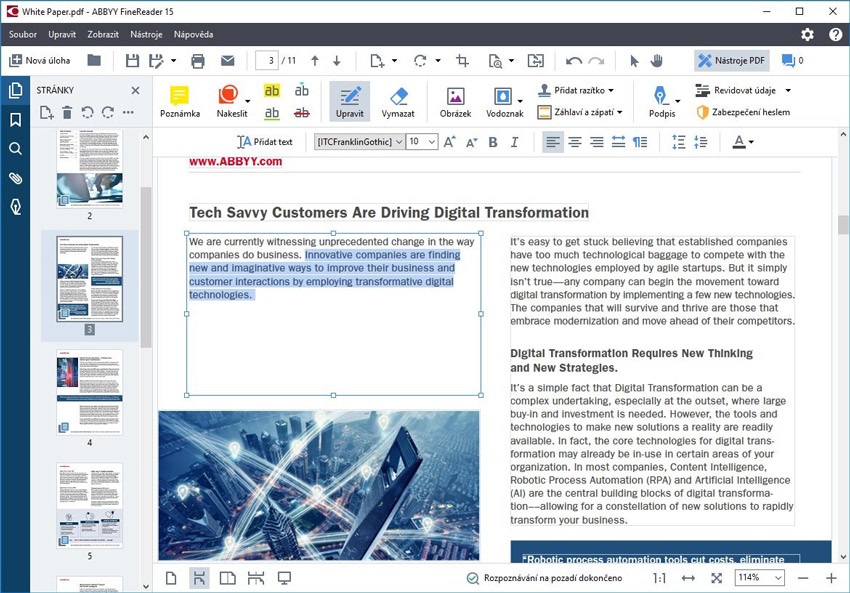Toggle italic formatting in the text bar
The width and height of the screenshot is (850, 593).
514,142
